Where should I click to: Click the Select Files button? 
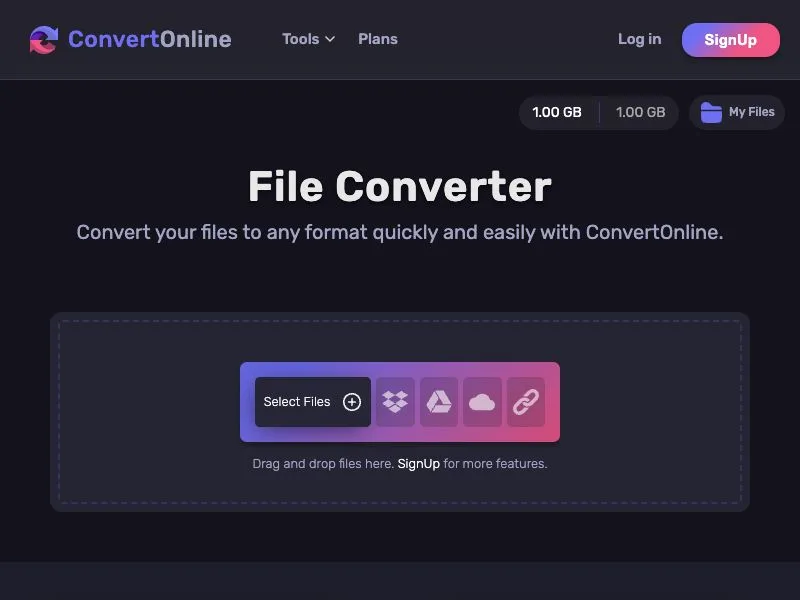tap(313, 402)
